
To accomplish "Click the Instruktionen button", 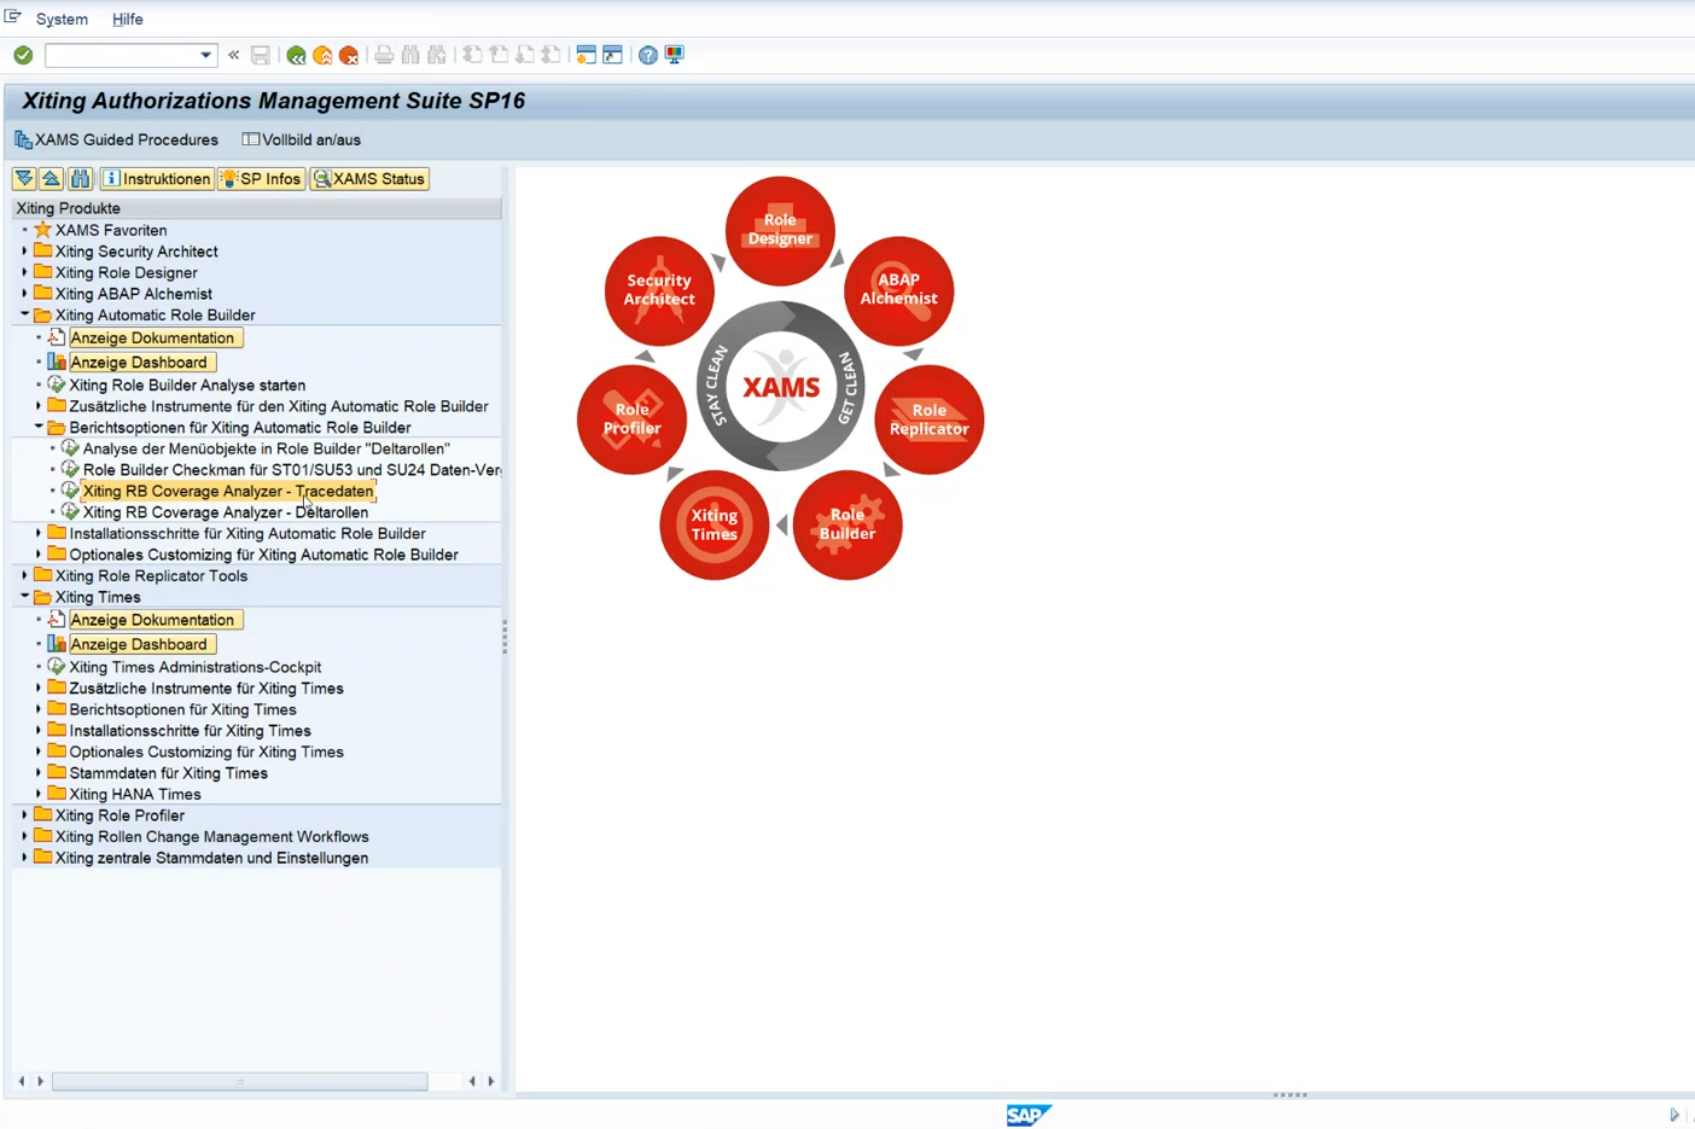I will [157, 179].
